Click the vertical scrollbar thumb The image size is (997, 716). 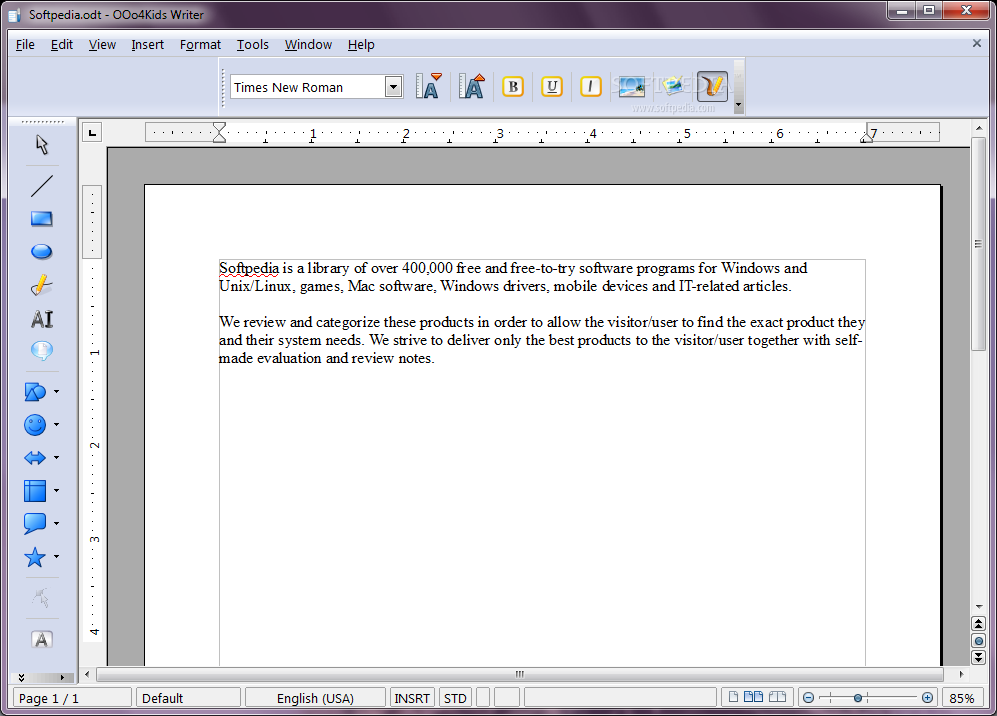coord(979,244)
